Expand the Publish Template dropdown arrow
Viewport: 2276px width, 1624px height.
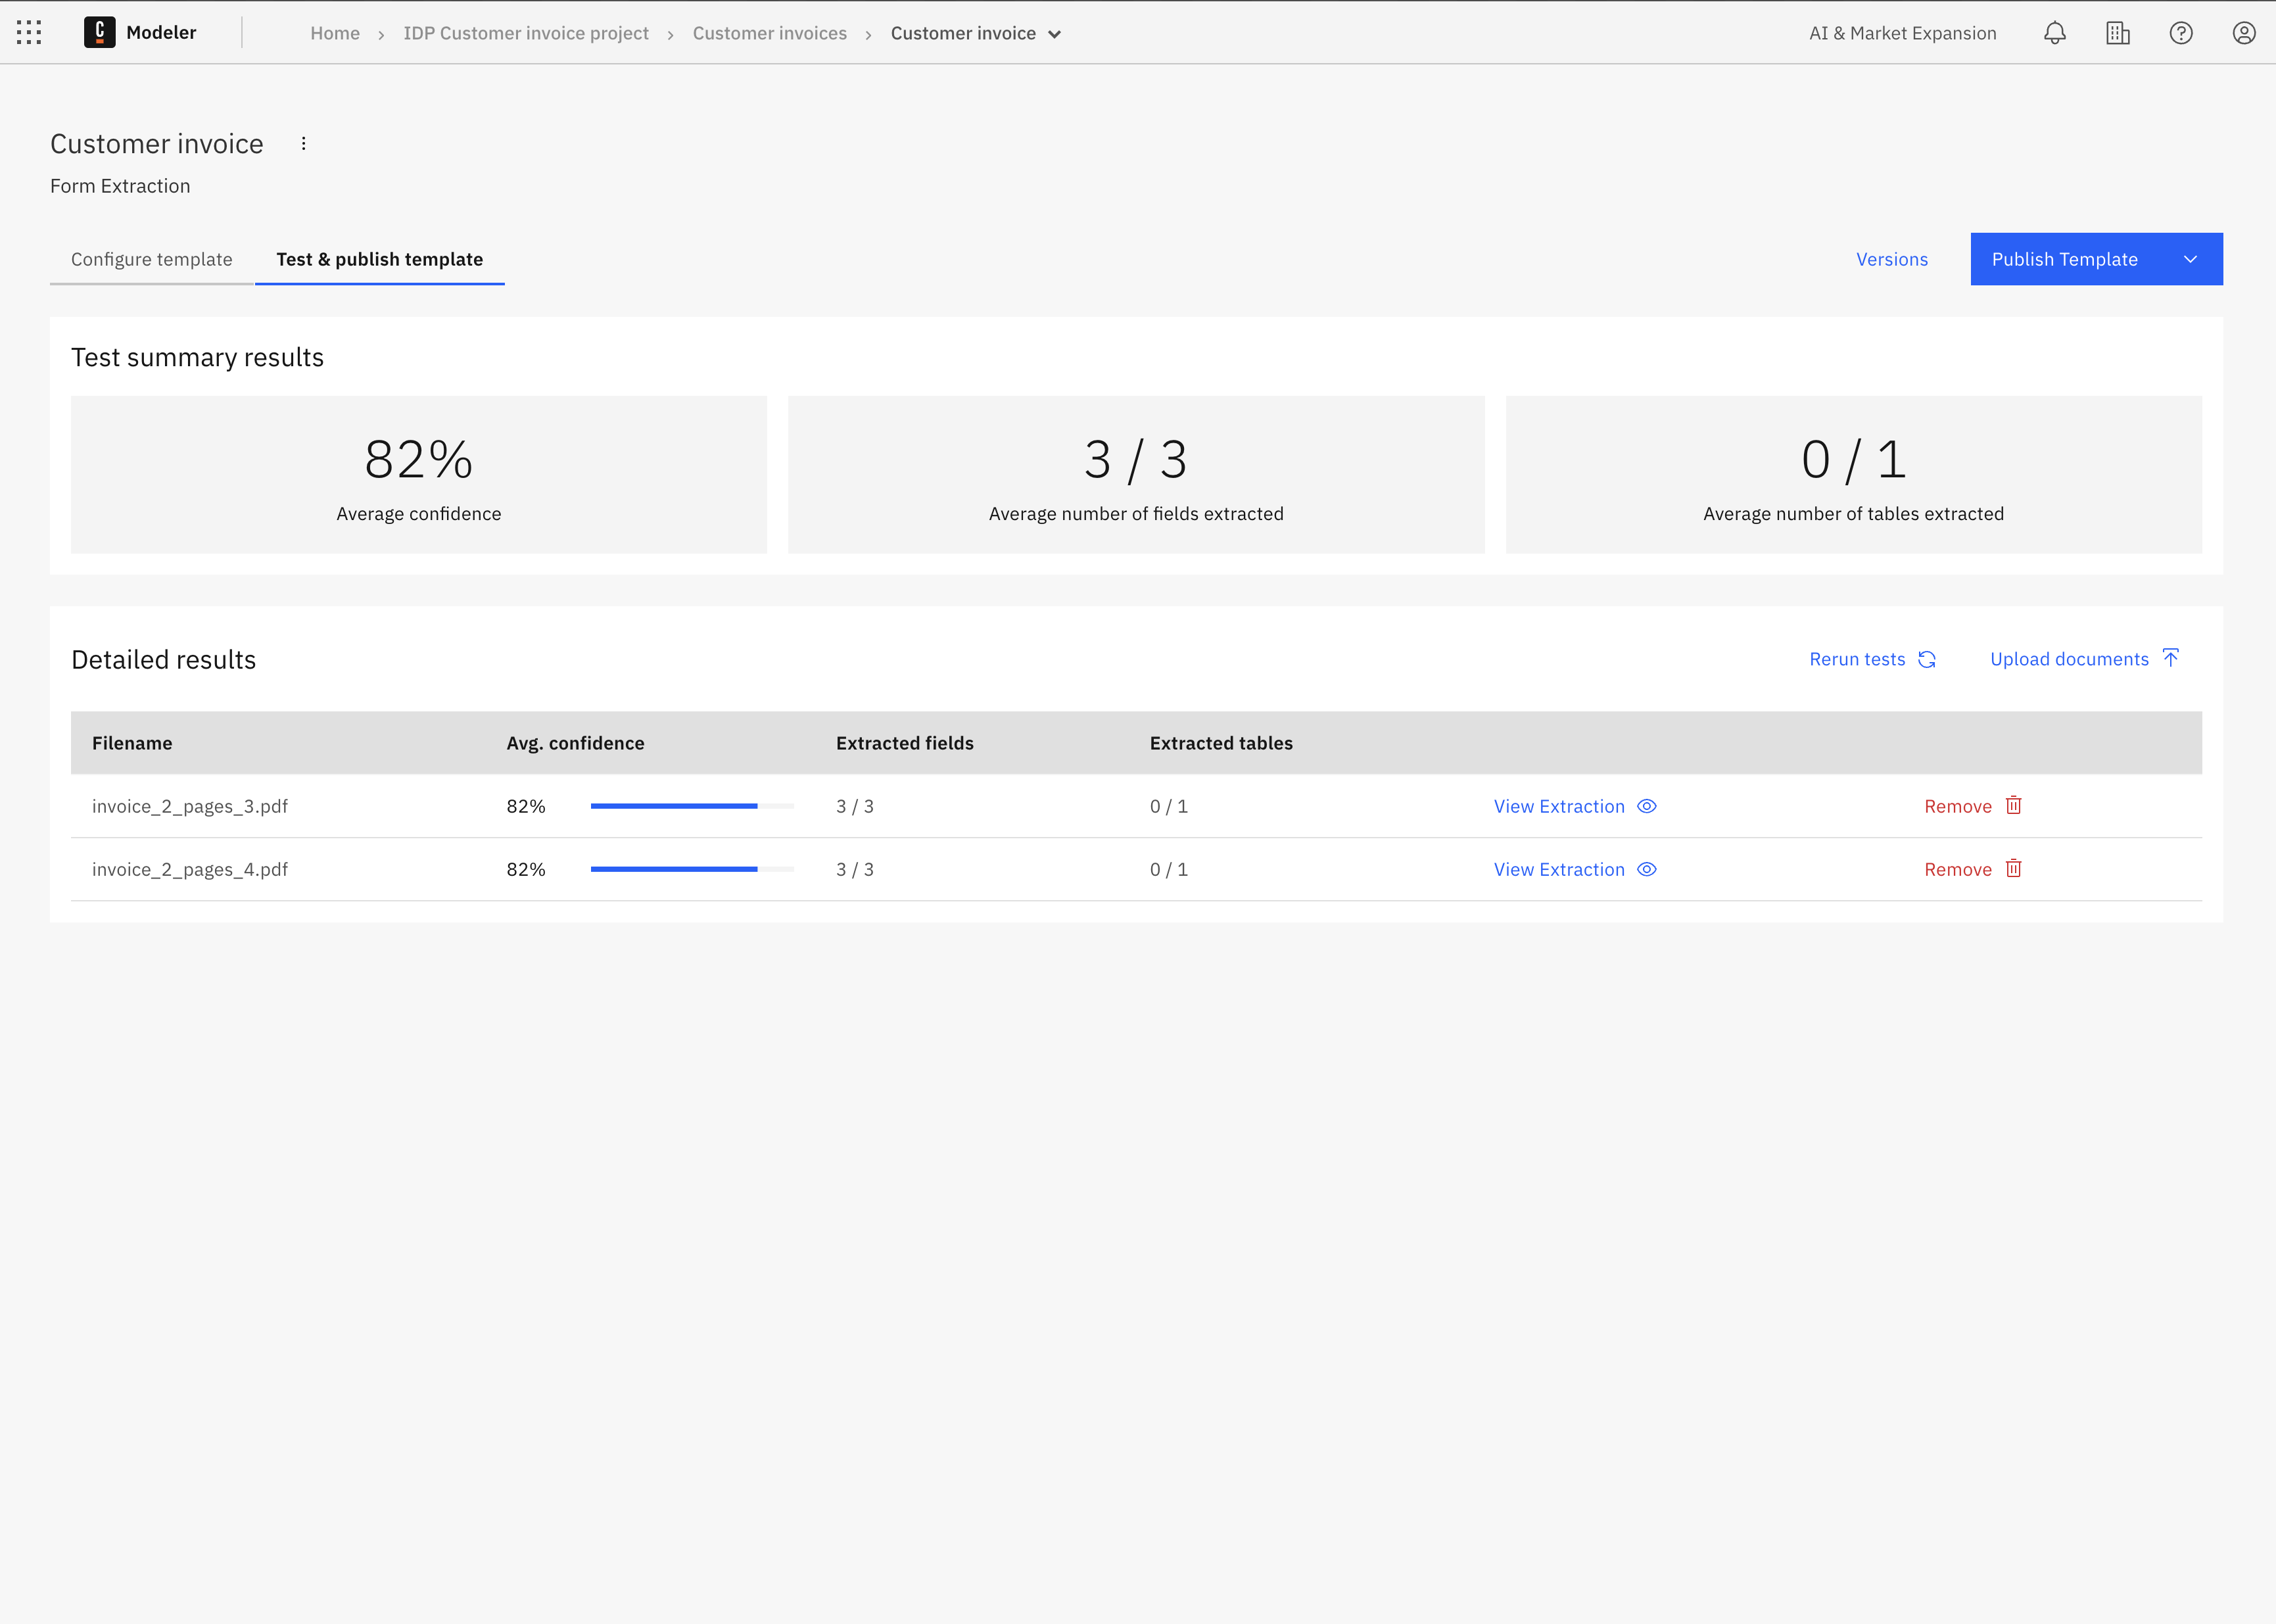2190,259
